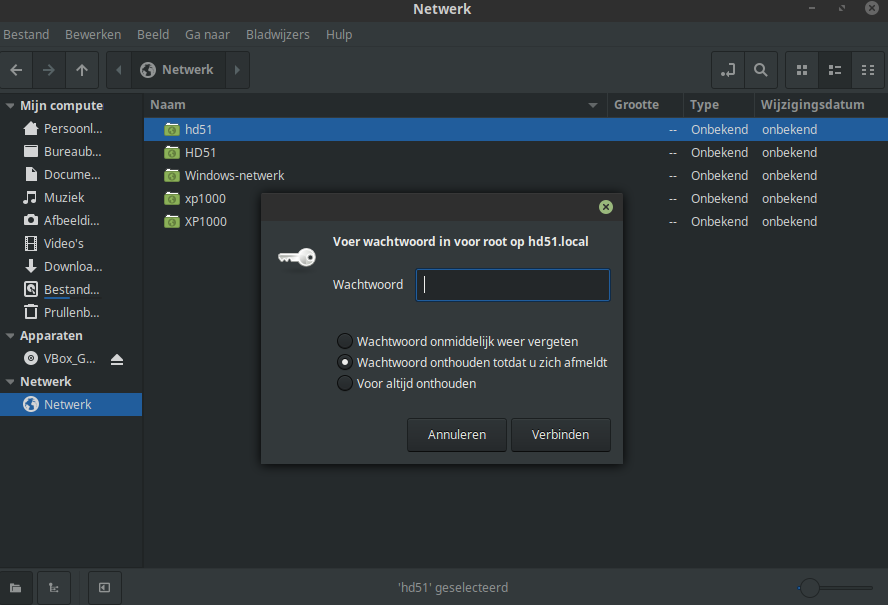The width and height of the screenshot is (888, 605).
Task: Select forget password immediately option
Action: click(344, 341)
